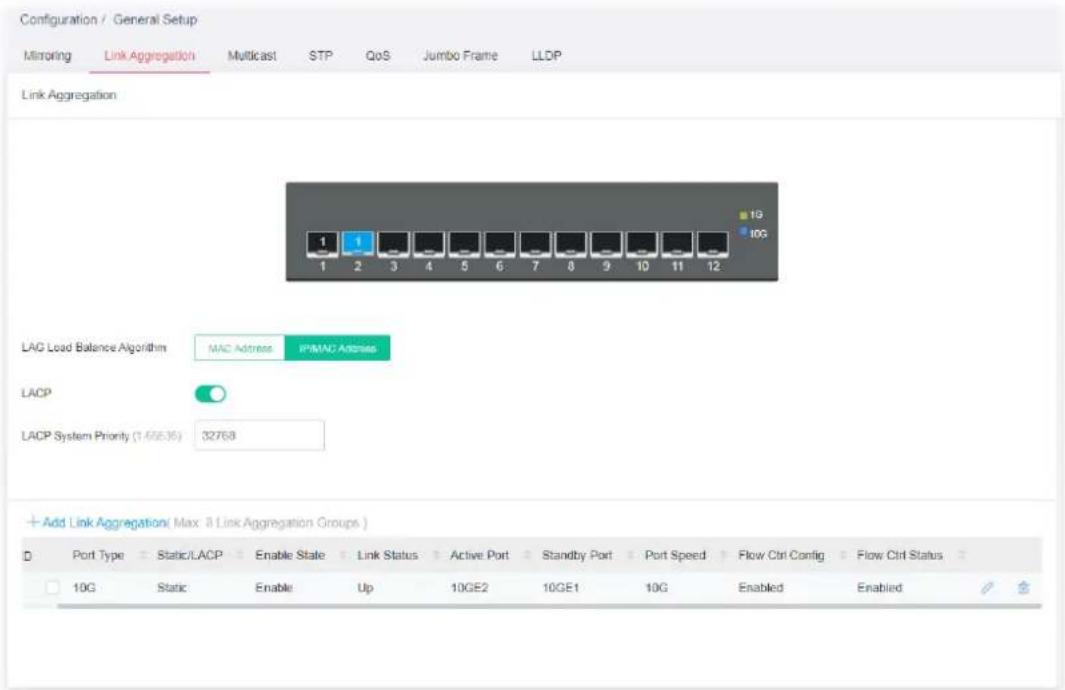Click the Static value in the row

172,587
